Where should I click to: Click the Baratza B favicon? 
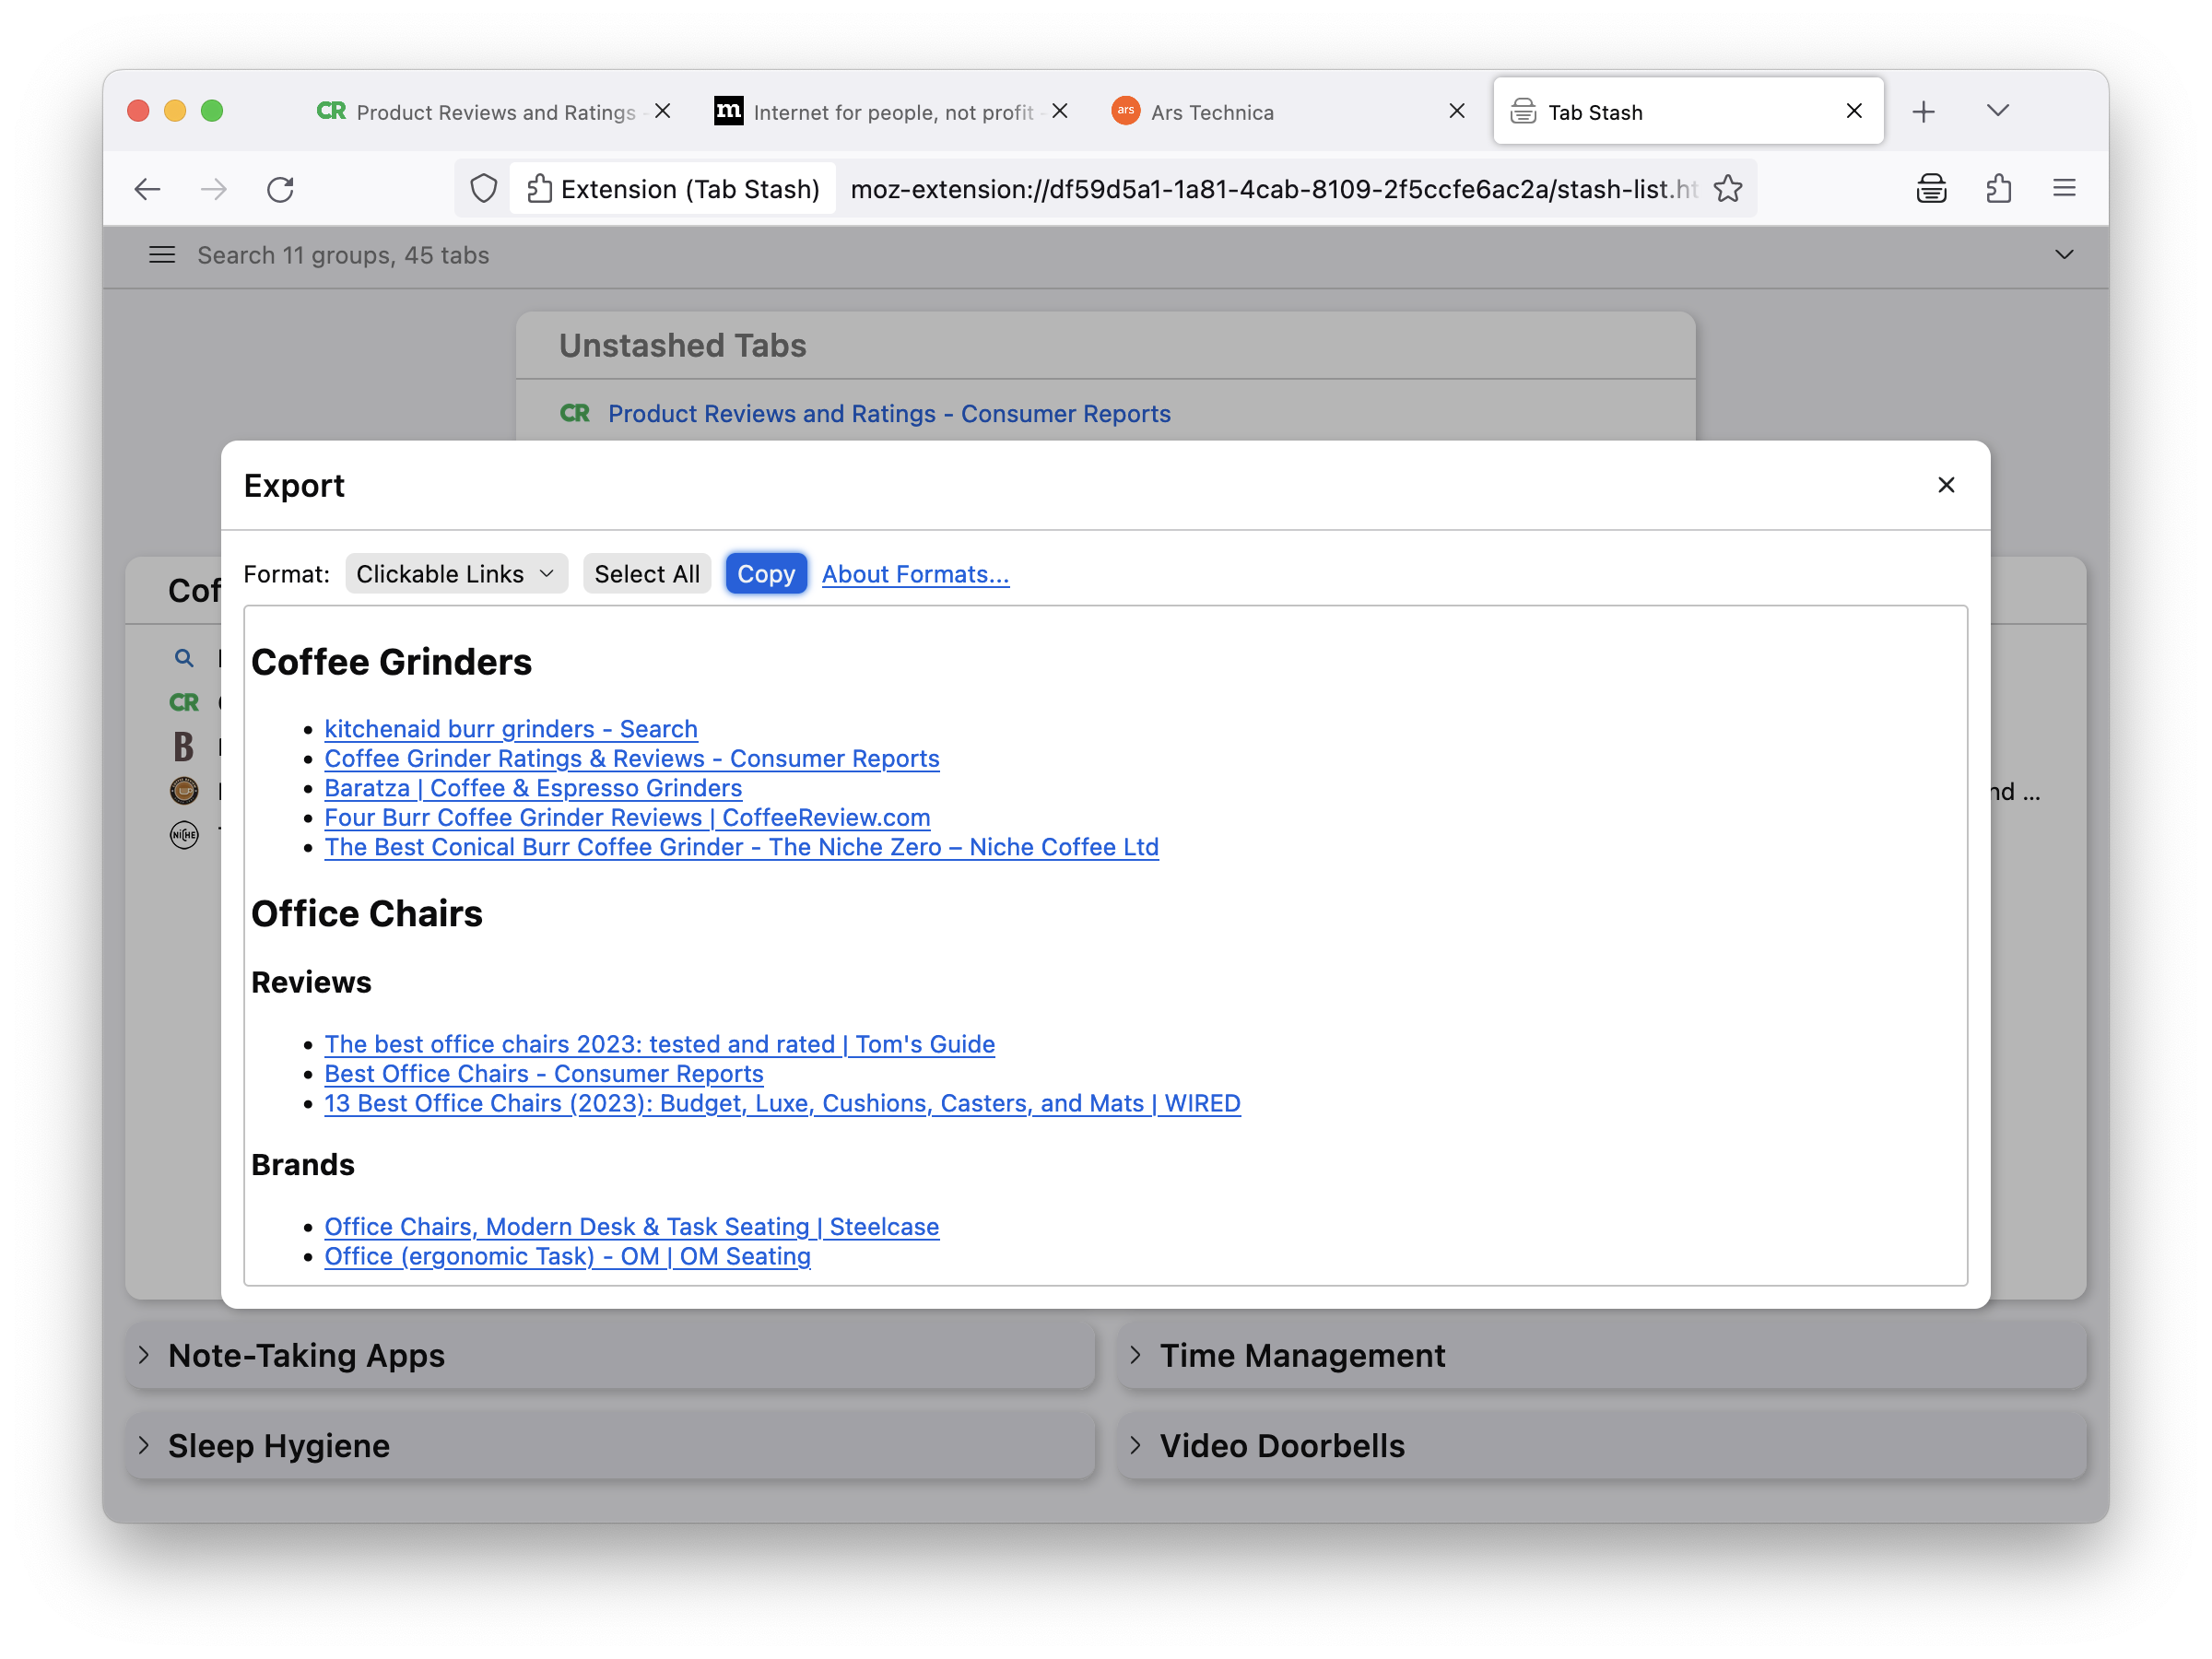tap(184, 747)
